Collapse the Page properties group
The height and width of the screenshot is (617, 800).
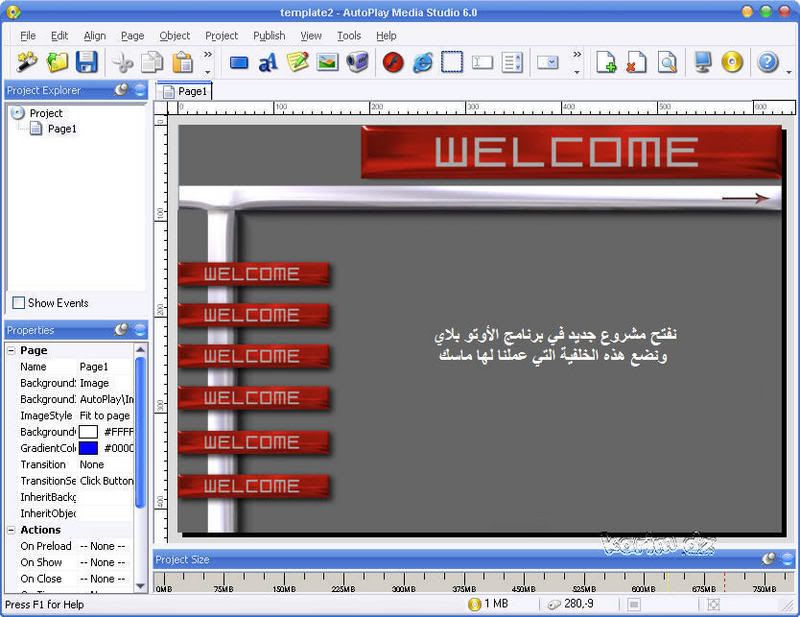[11, 351]
